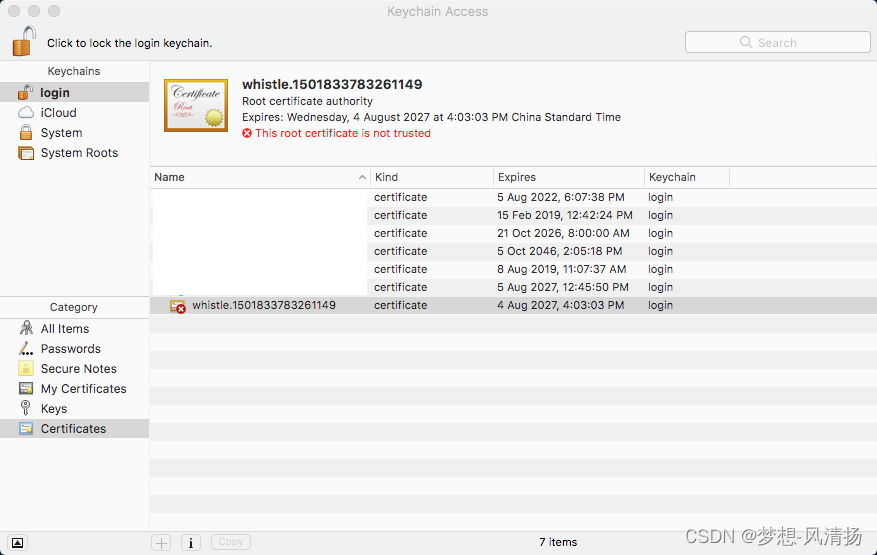
Task: Click the iCloud cloud icon
Action: pos(26,112)
